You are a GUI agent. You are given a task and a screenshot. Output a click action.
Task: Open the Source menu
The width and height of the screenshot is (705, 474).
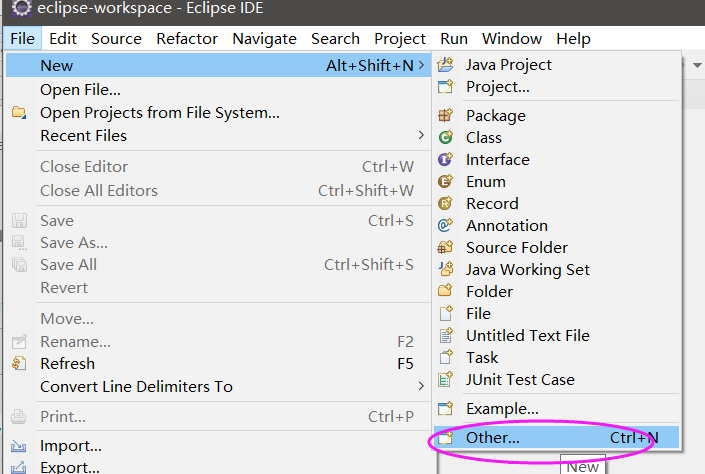tap(116, 39)
